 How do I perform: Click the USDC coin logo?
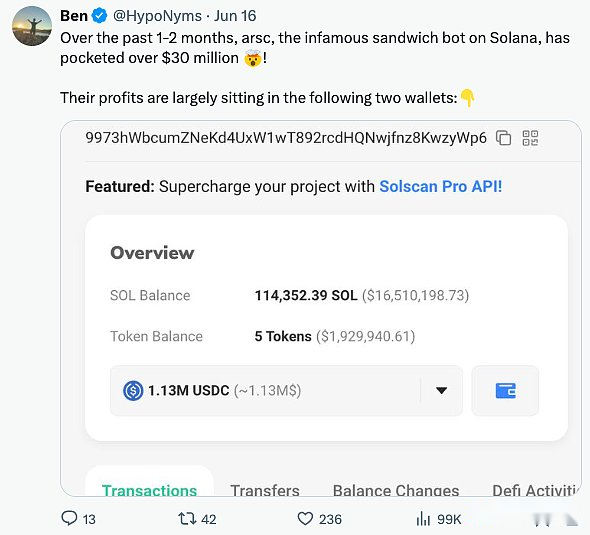133,391
